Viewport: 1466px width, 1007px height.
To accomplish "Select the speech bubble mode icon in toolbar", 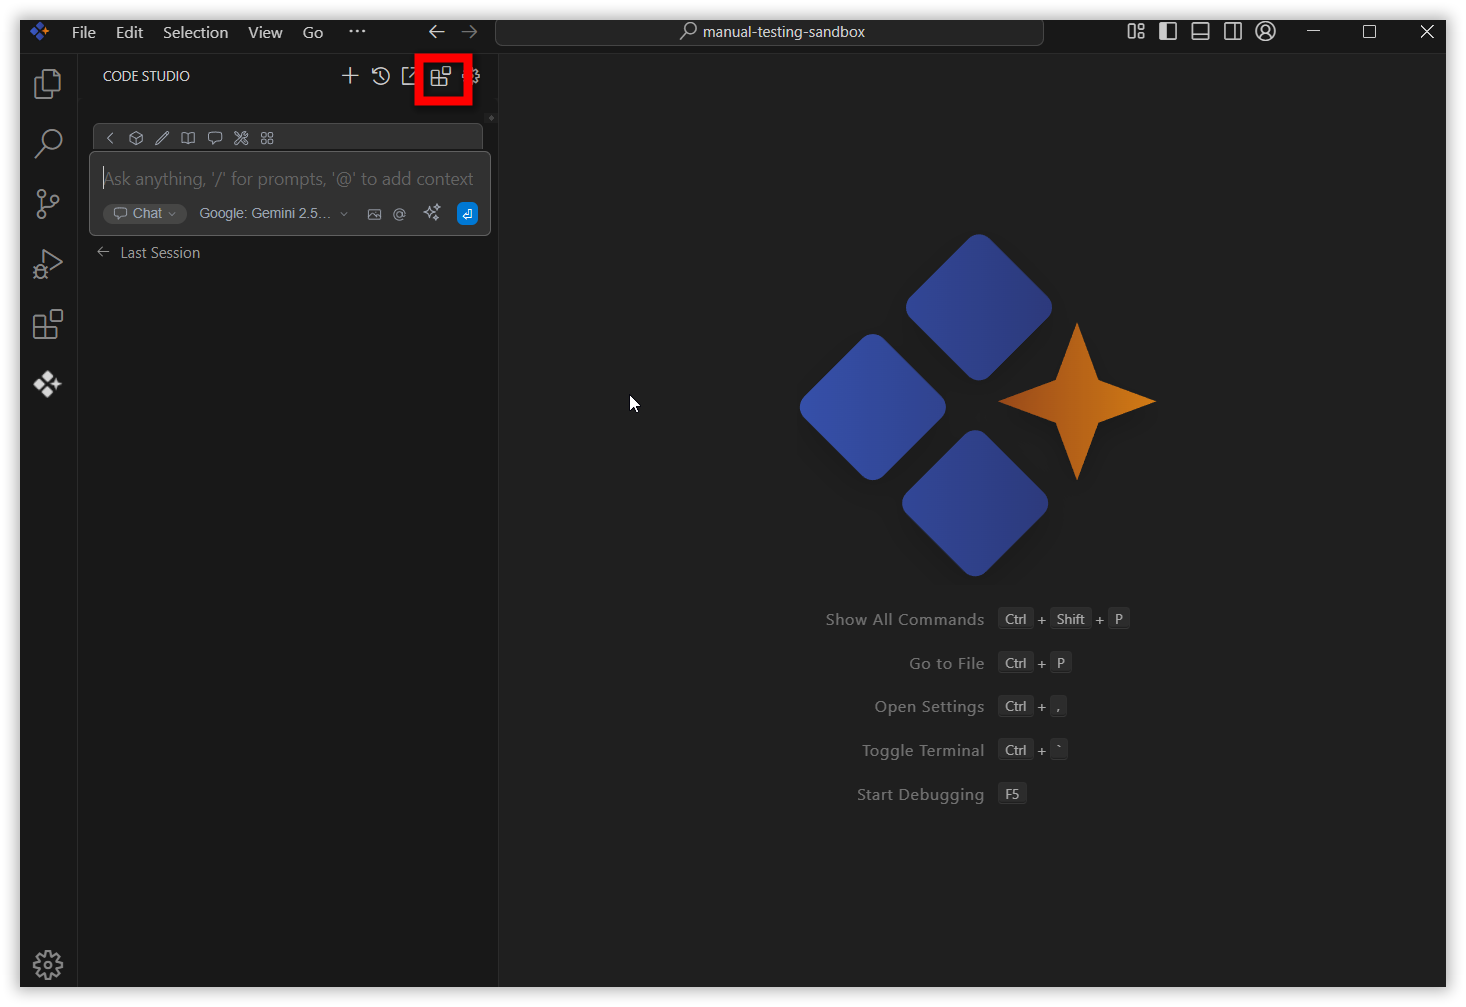I will 215,138.
